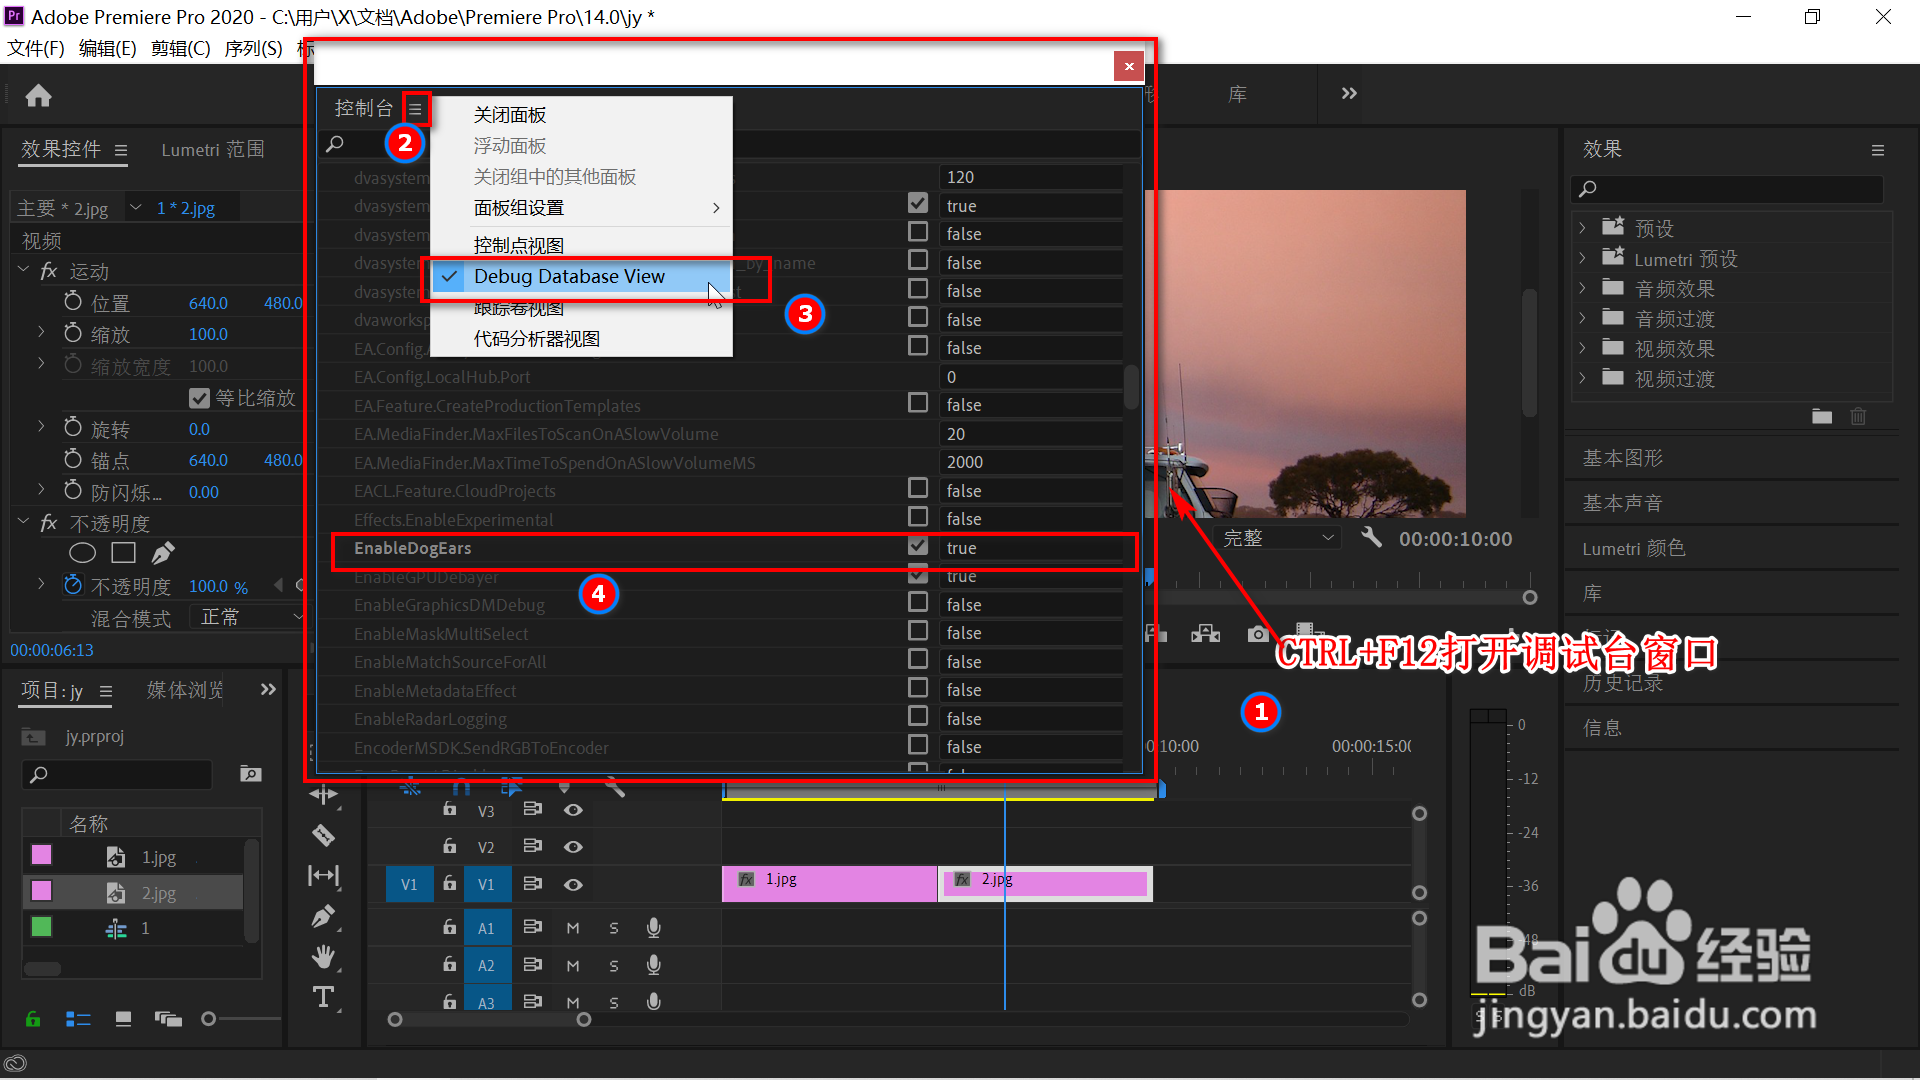The height and width of the screenshot is (1080, 1920).
Task: Toggle the EnableDogEars checkbox
Action: point(917,547)
